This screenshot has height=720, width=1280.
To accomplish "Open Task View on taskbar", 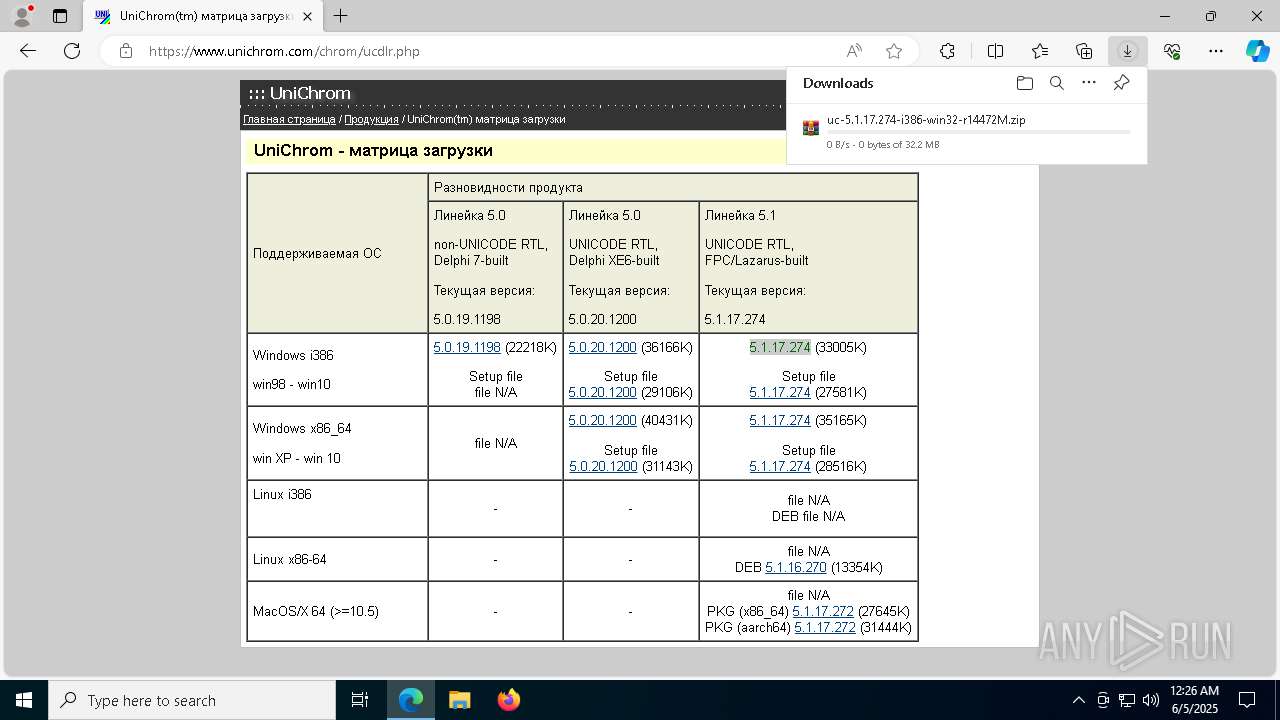I will [360, 700].
